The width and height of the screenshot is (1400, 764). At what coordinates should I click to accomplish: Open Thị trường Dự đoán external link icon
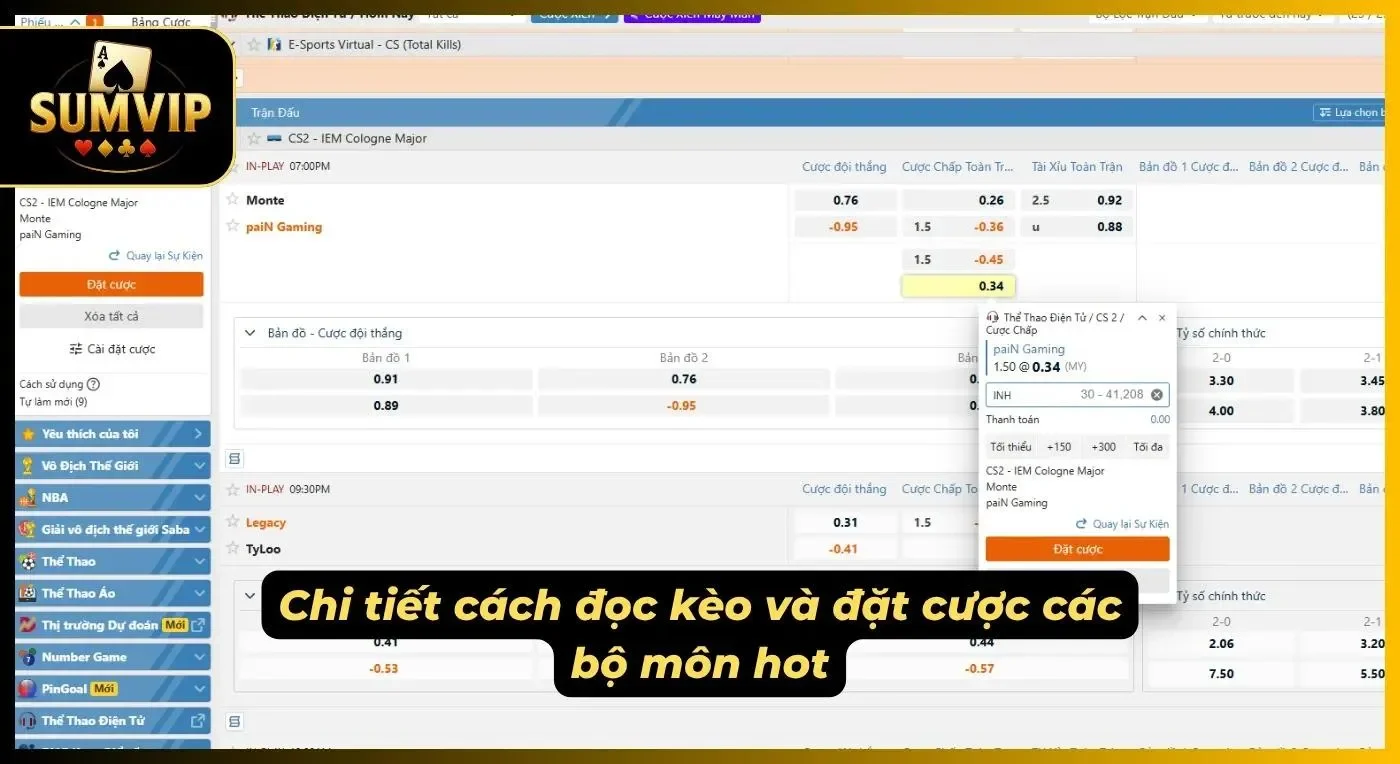[x=198, y=625]
